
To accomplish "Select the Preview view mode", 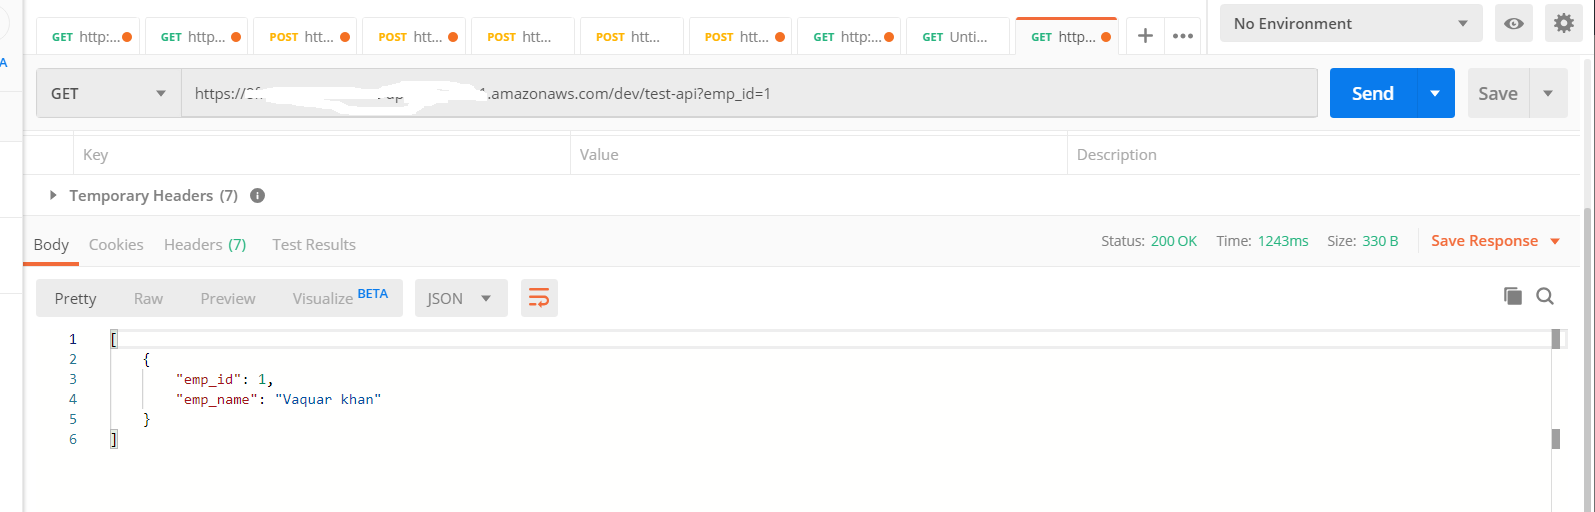I will [x=228, y=298].
